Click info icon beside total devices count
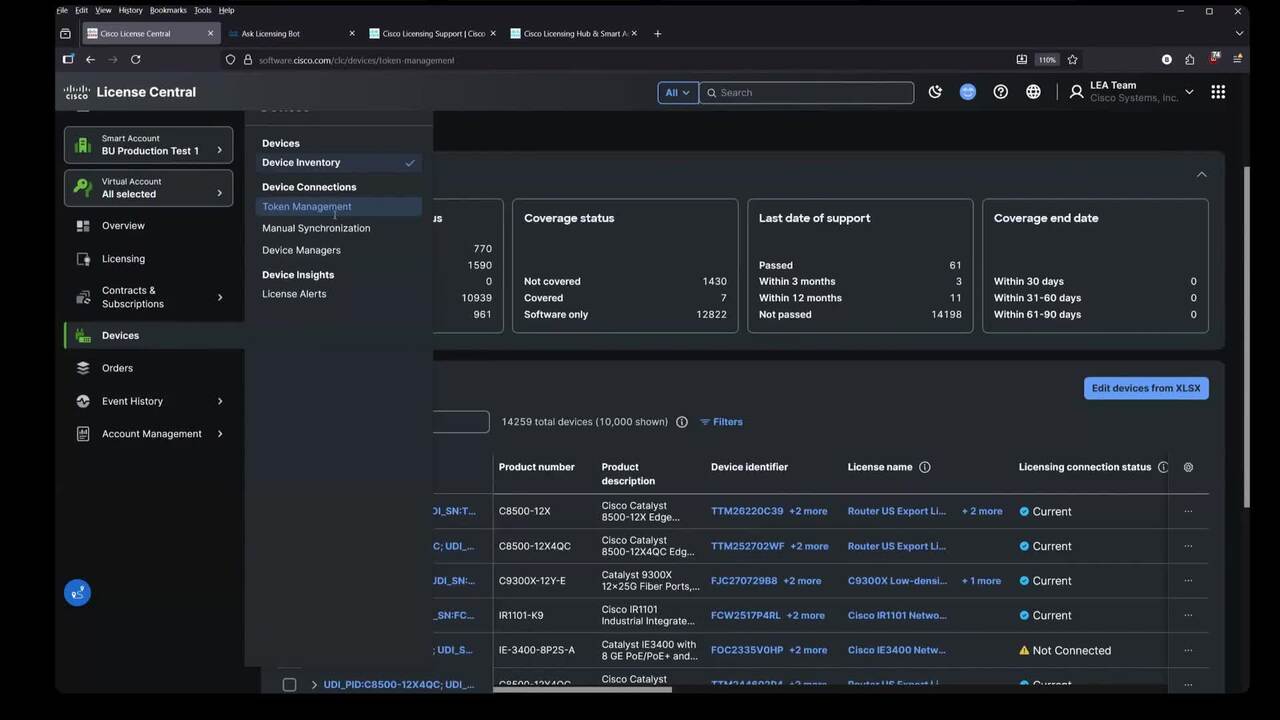 [682, 422]
